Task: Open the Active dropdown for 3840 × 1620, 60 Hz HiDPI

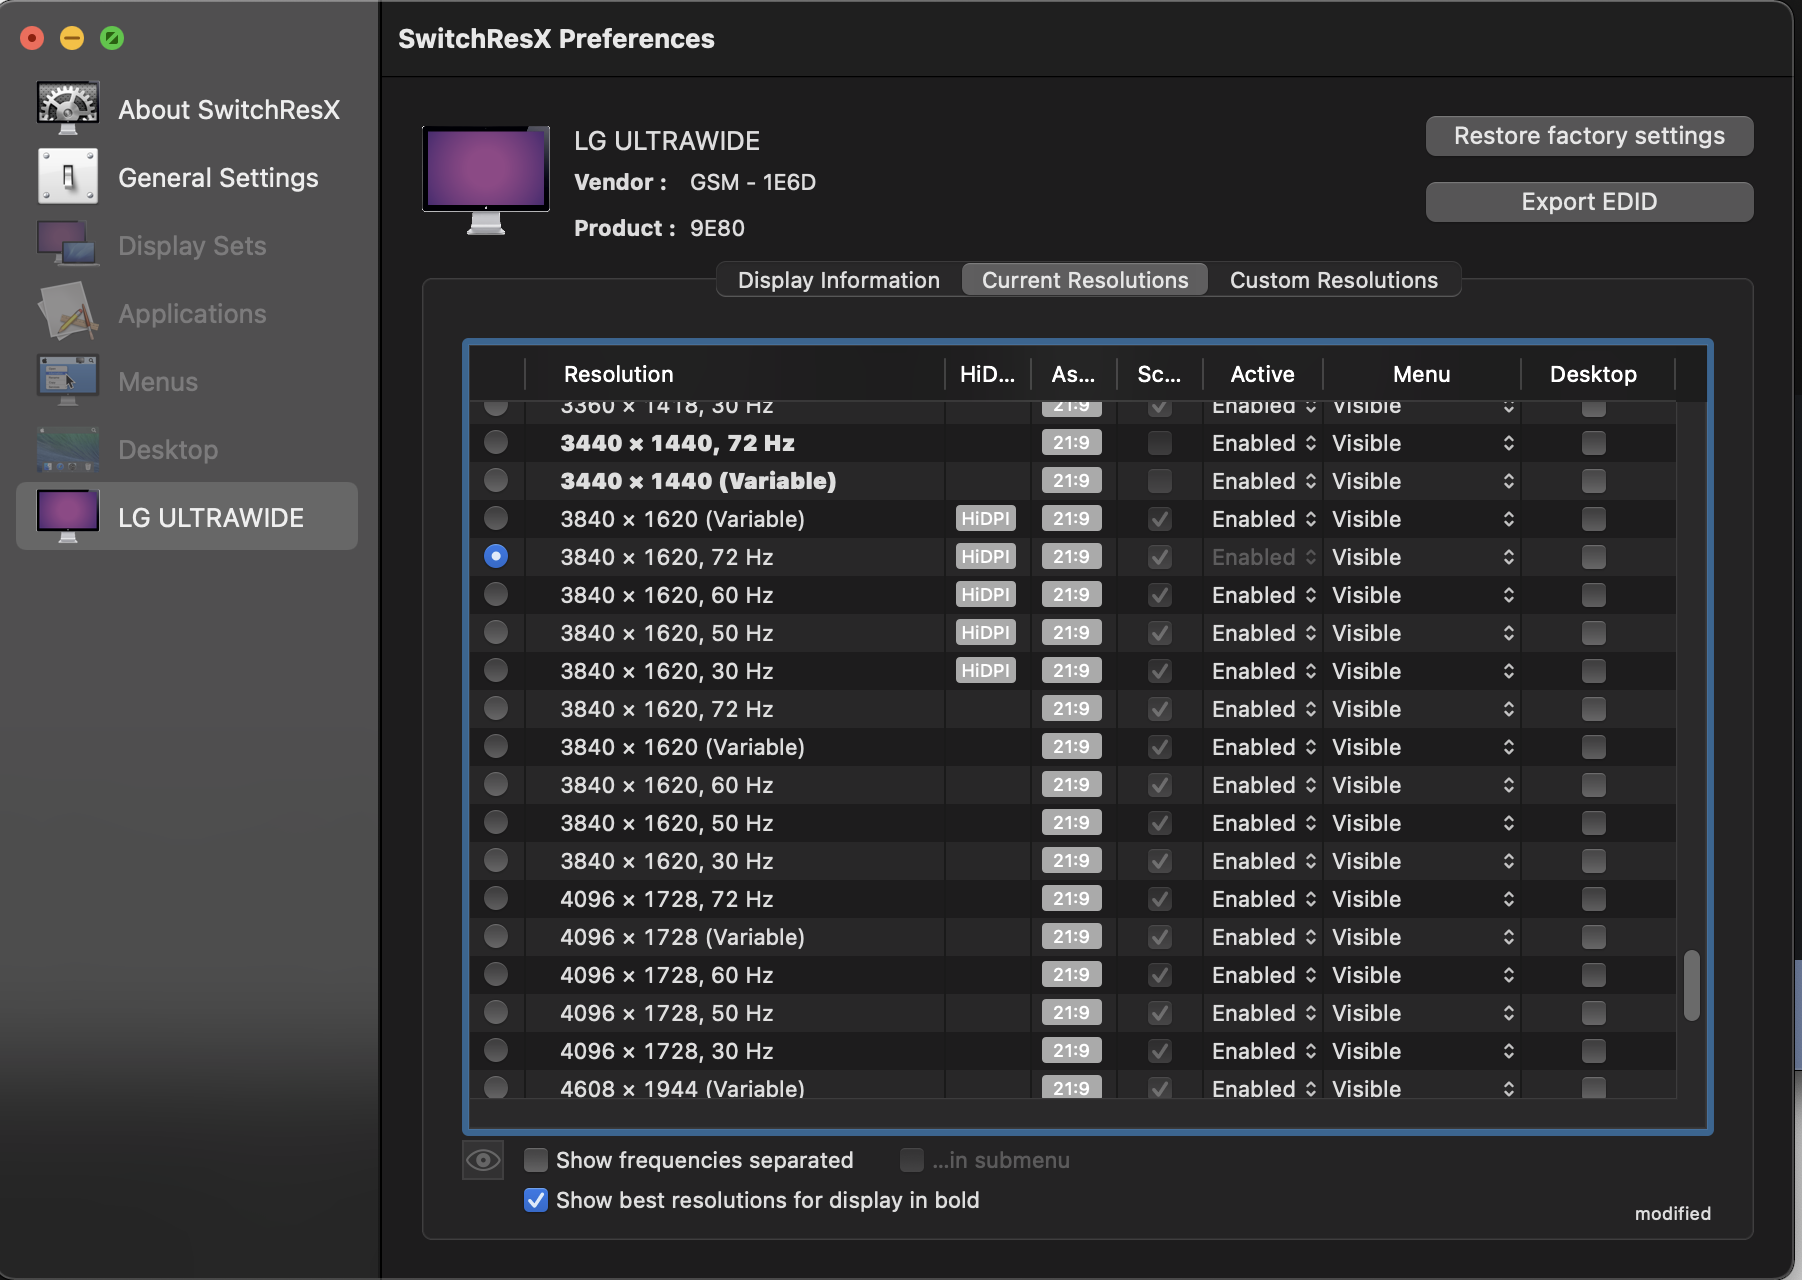Action: point(1264,595)
